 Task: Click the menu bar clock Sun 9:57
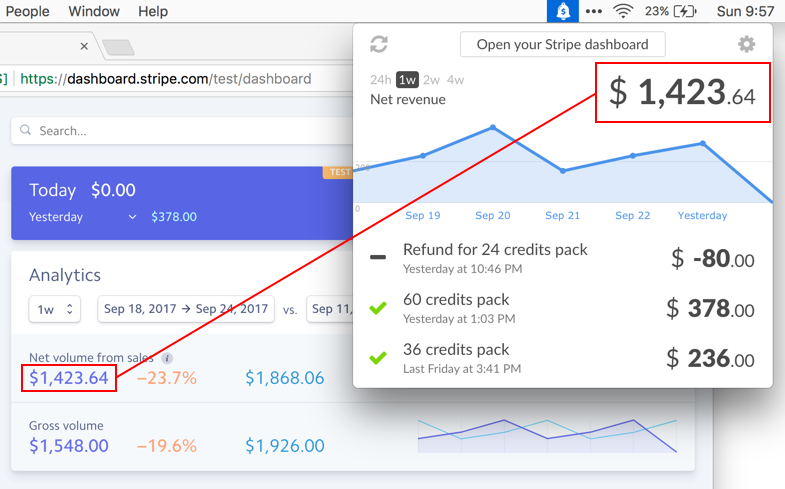745,11
